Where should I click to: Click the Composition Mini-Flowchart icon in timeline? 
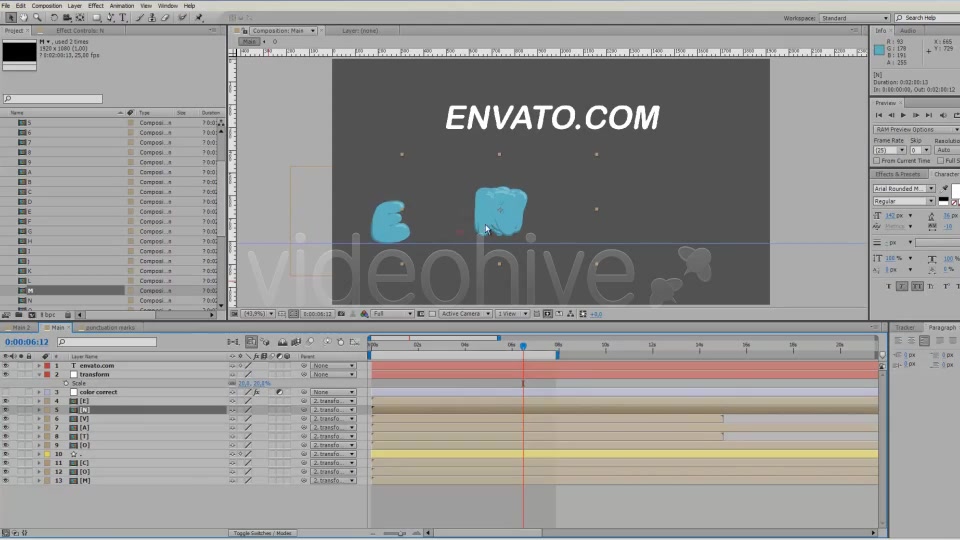click(x=233, y=342)
